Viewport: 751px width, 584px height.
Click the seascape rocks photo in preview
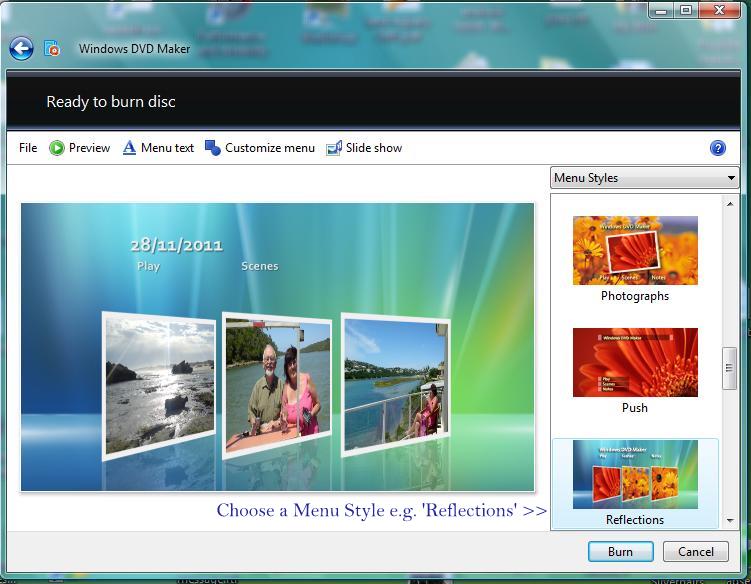coord(159,386)
